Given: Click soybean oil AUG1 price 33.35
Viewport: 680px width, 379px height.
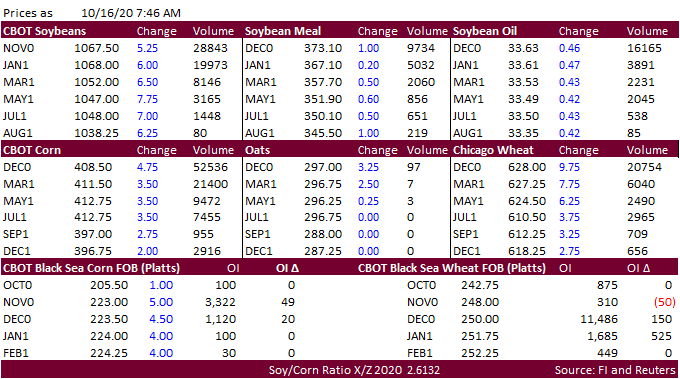Looking at the screenshot, I should click(x=523, y=133).
